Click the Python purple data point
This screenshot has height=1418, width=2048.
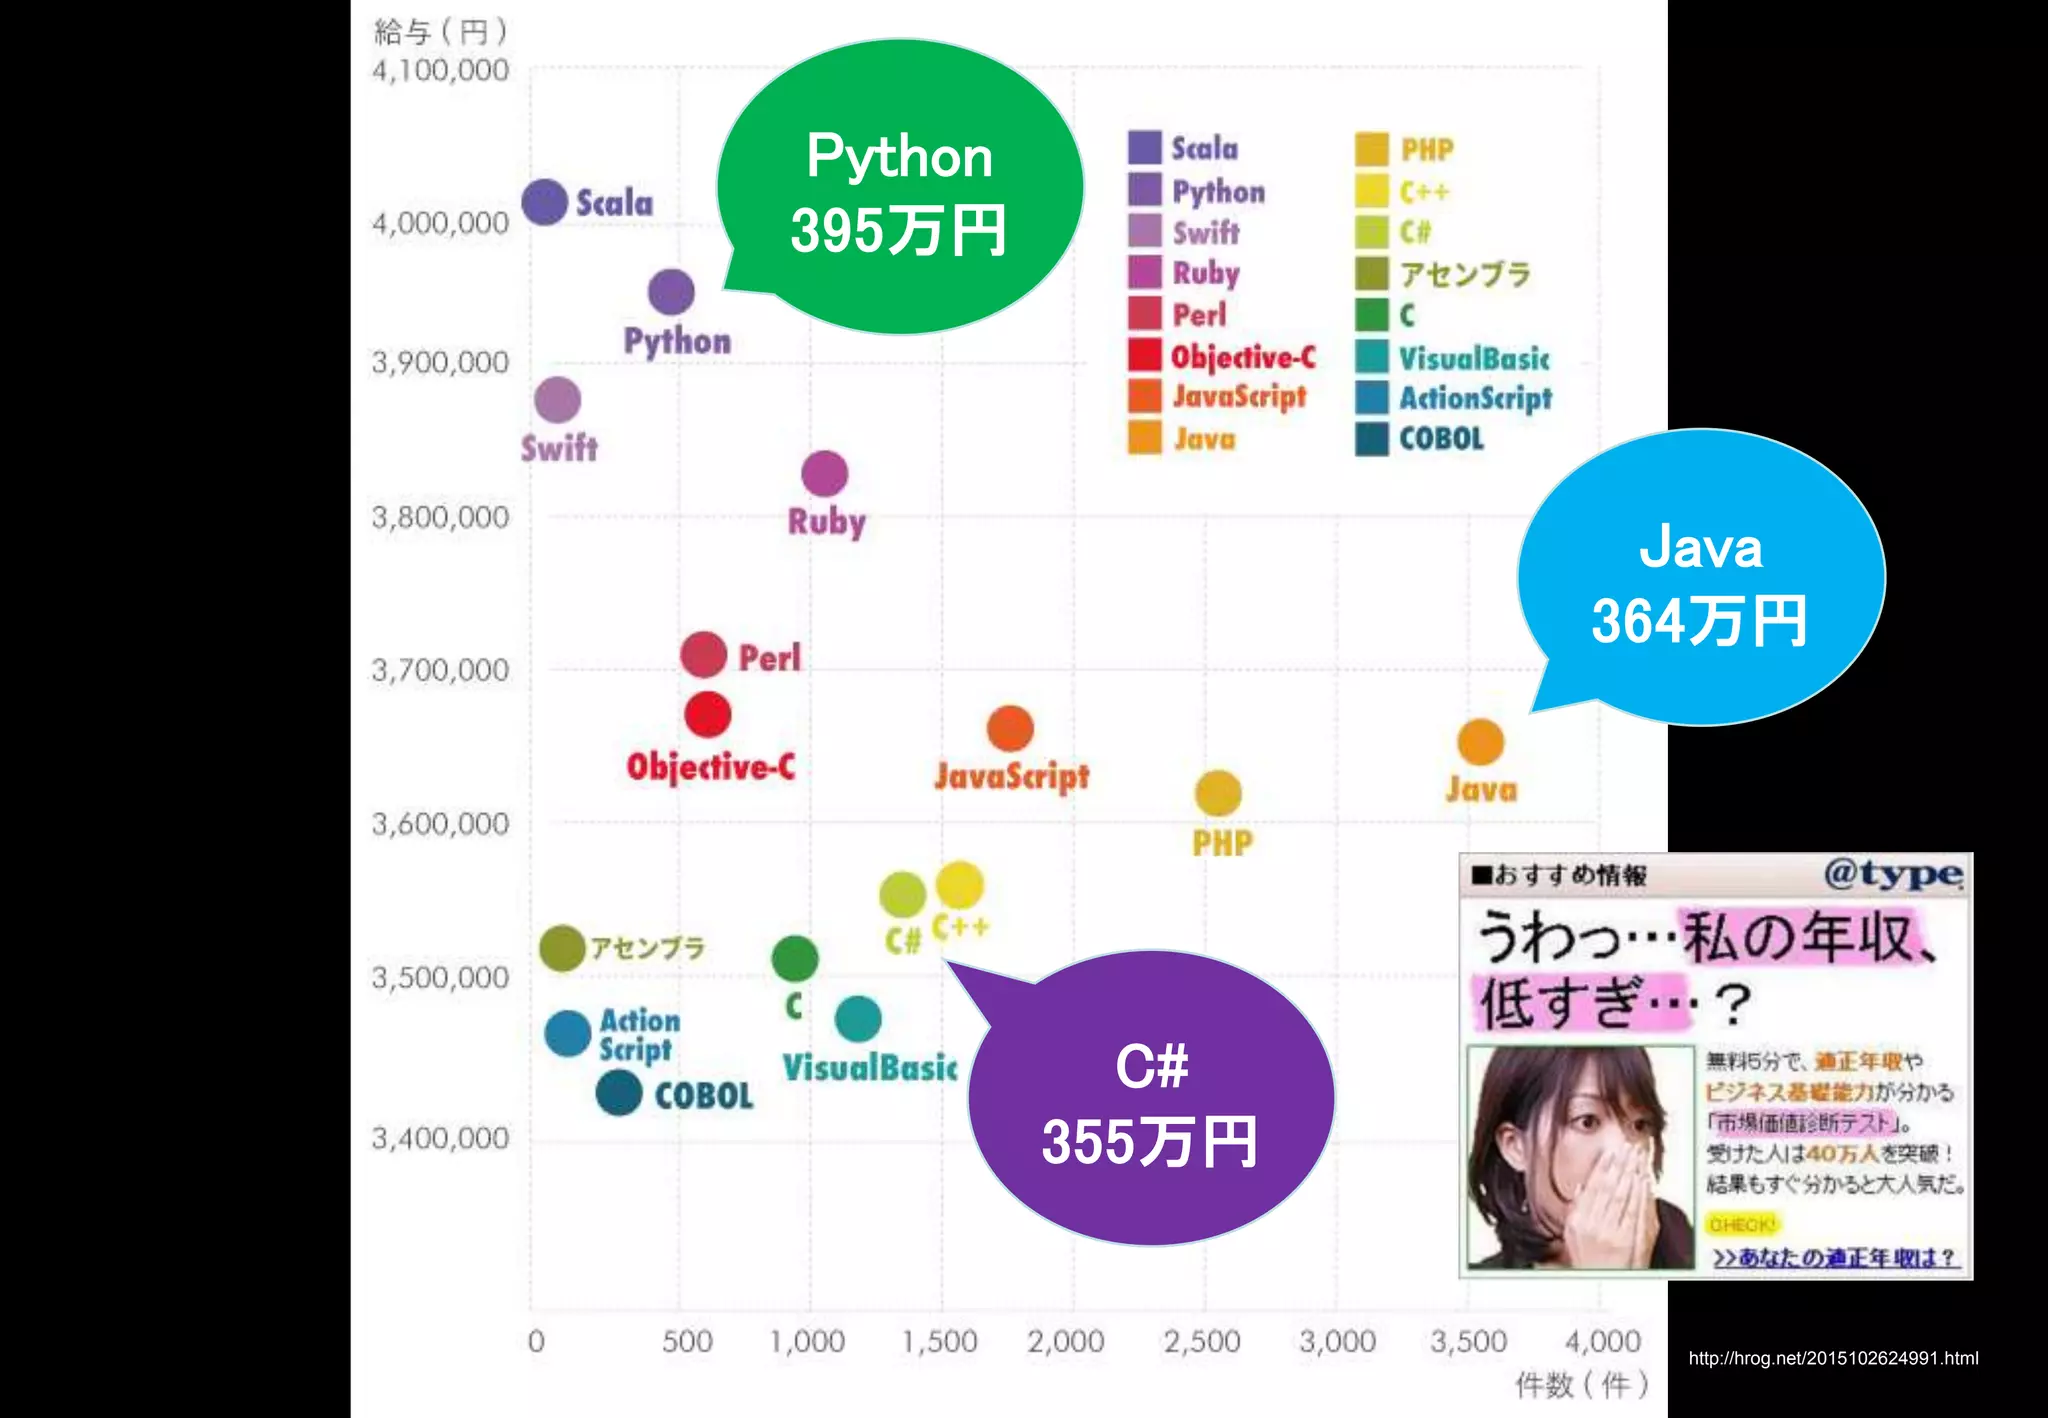click(671, 292)
